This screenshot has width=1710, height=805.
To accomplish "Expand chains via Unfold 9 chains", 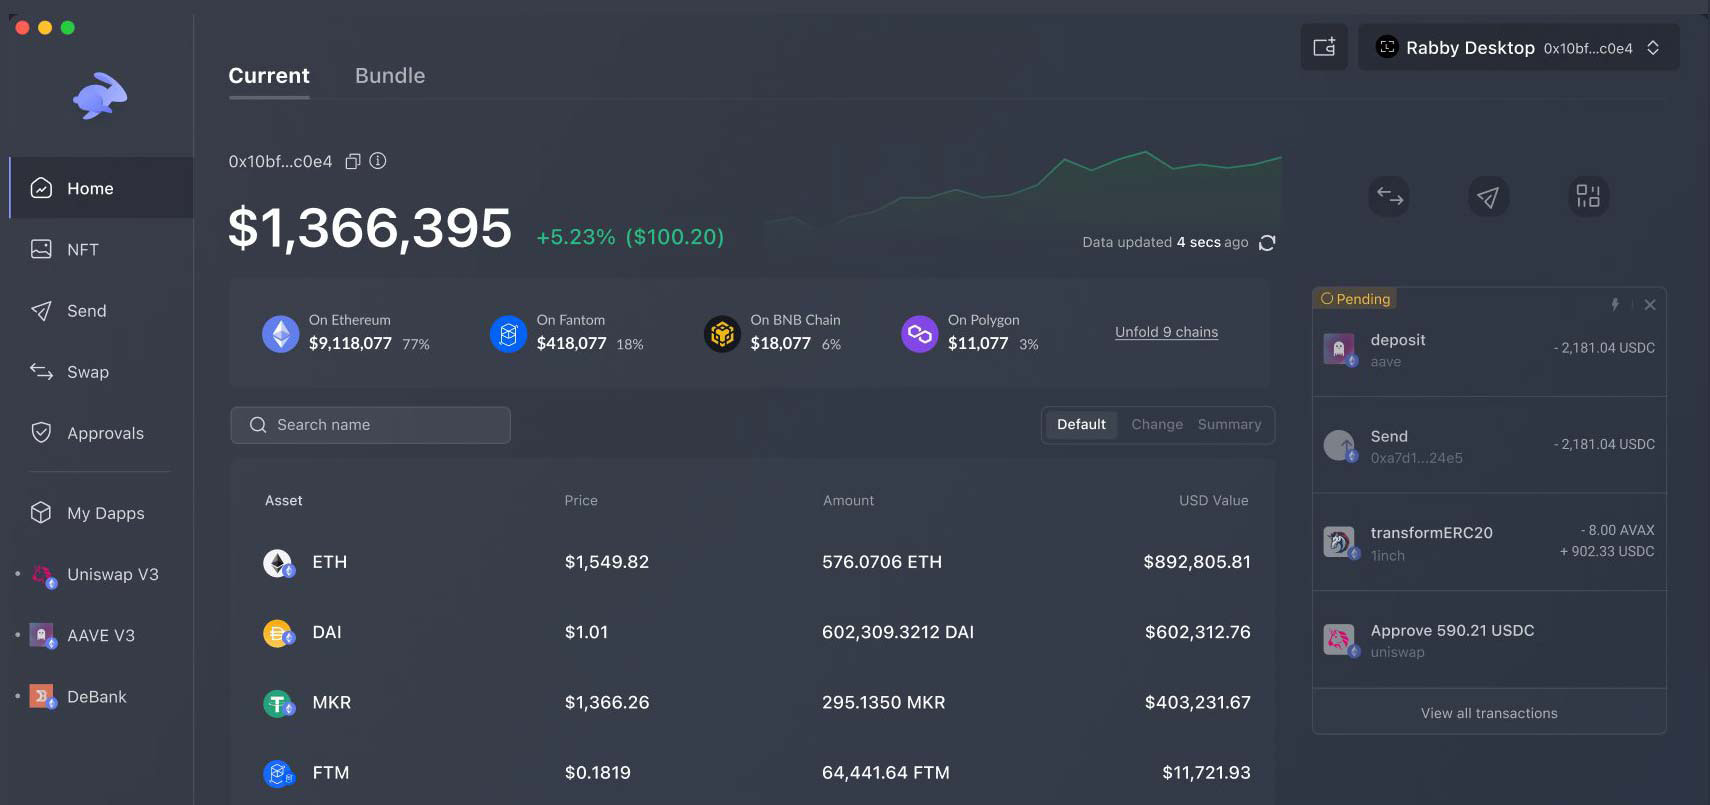I will pos(1166,332).
